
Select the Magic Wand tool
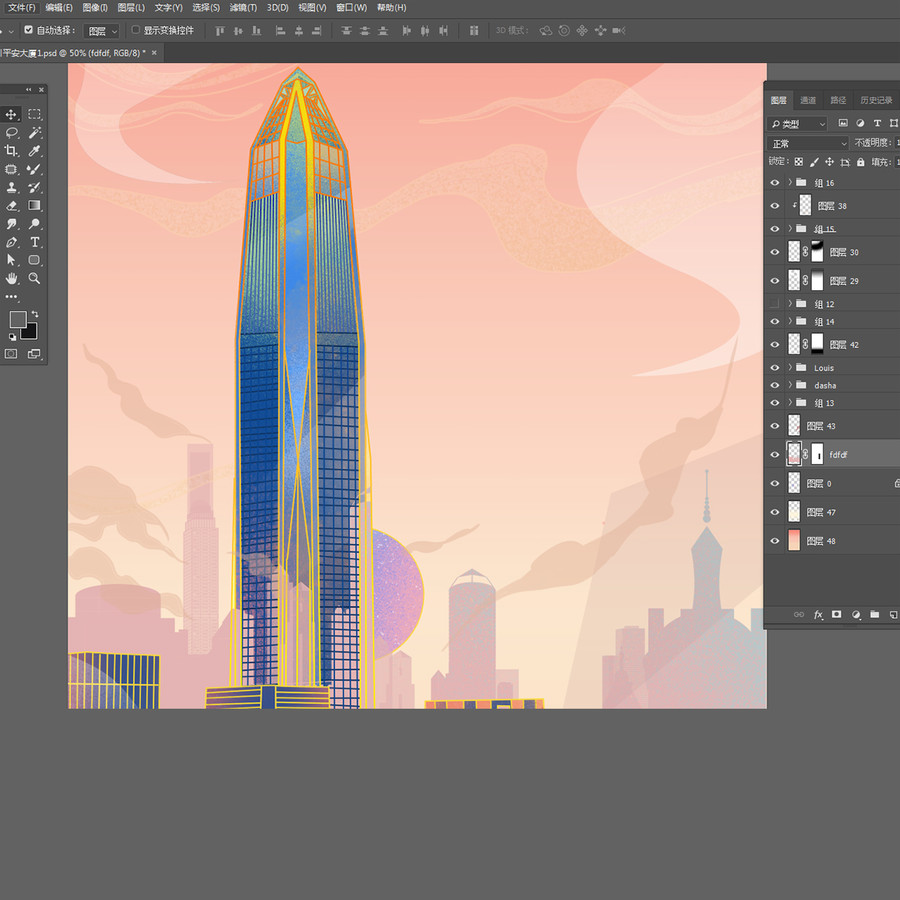[x=34, y=133]
